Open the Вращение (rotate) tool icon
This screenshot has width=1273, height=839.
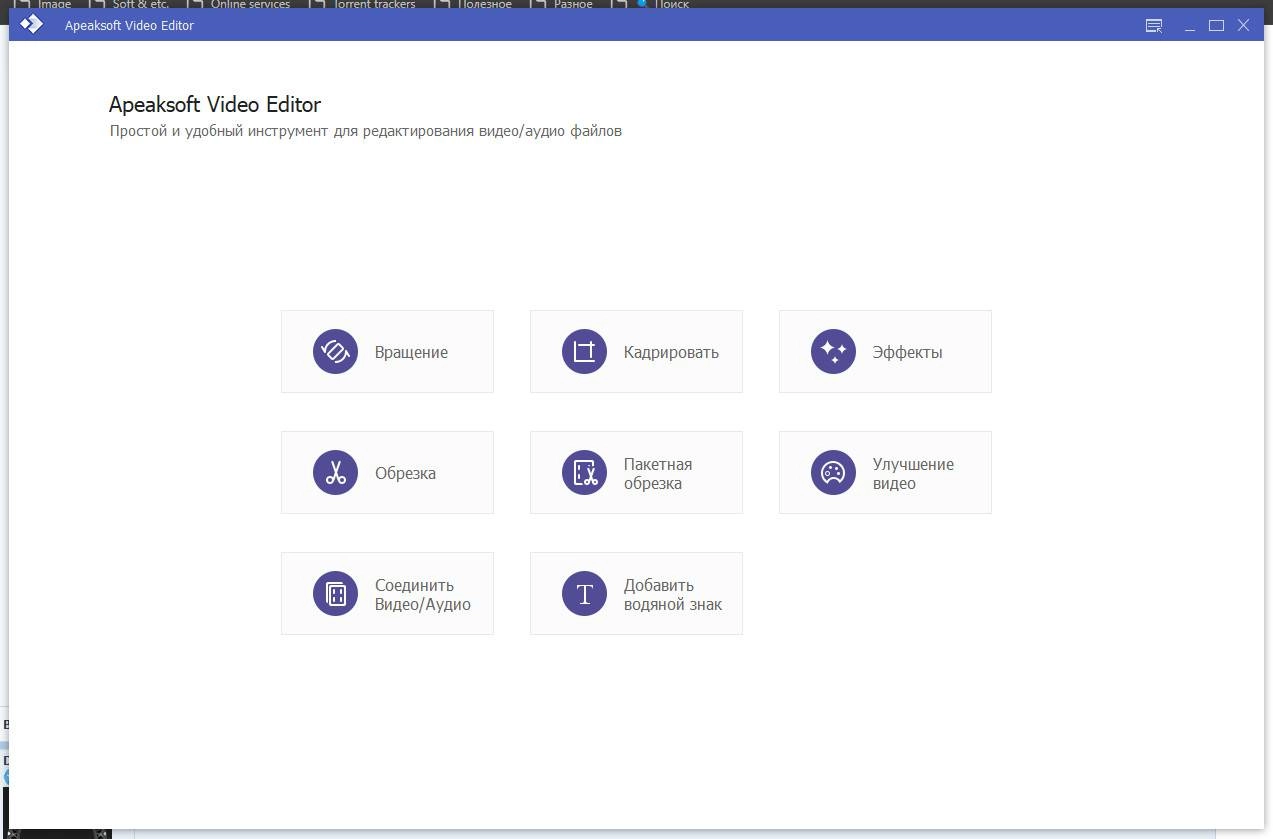(335, 352)
